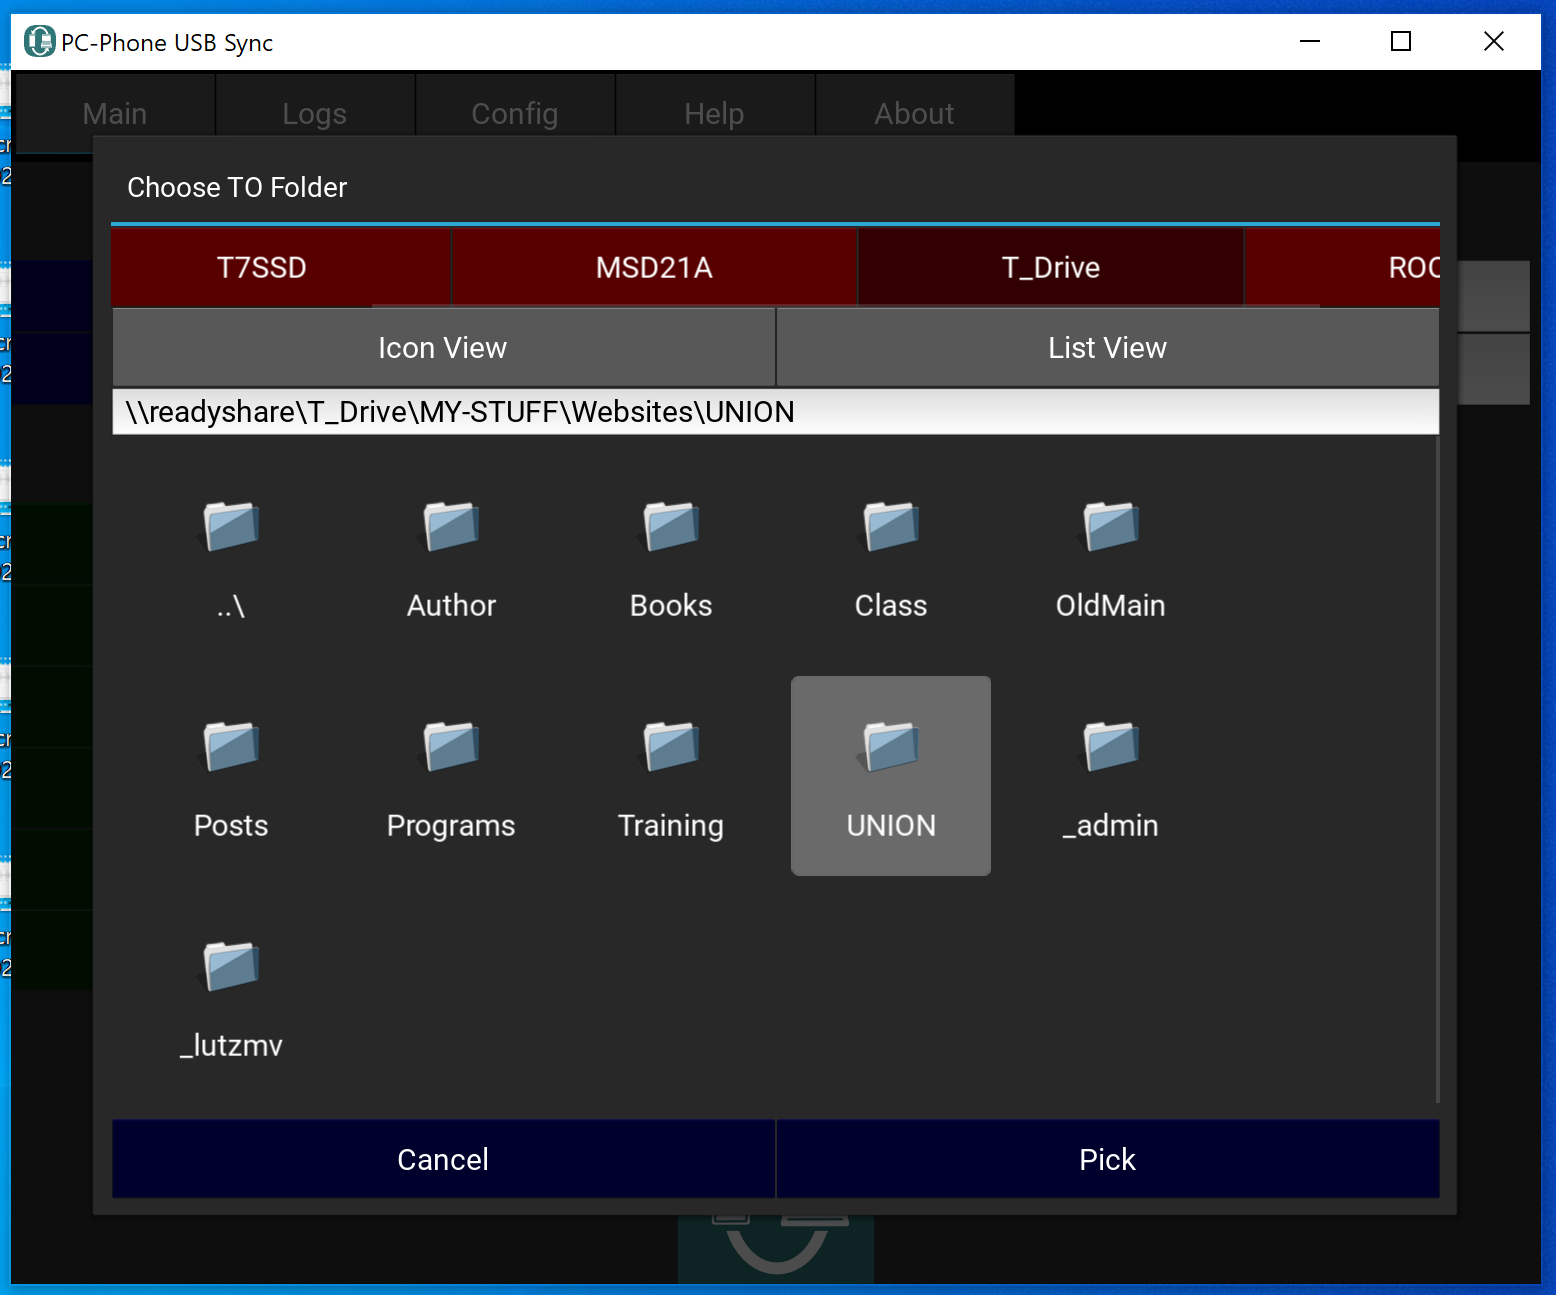
Task: Open the Programs folder icon
Action: click(451, 746)
